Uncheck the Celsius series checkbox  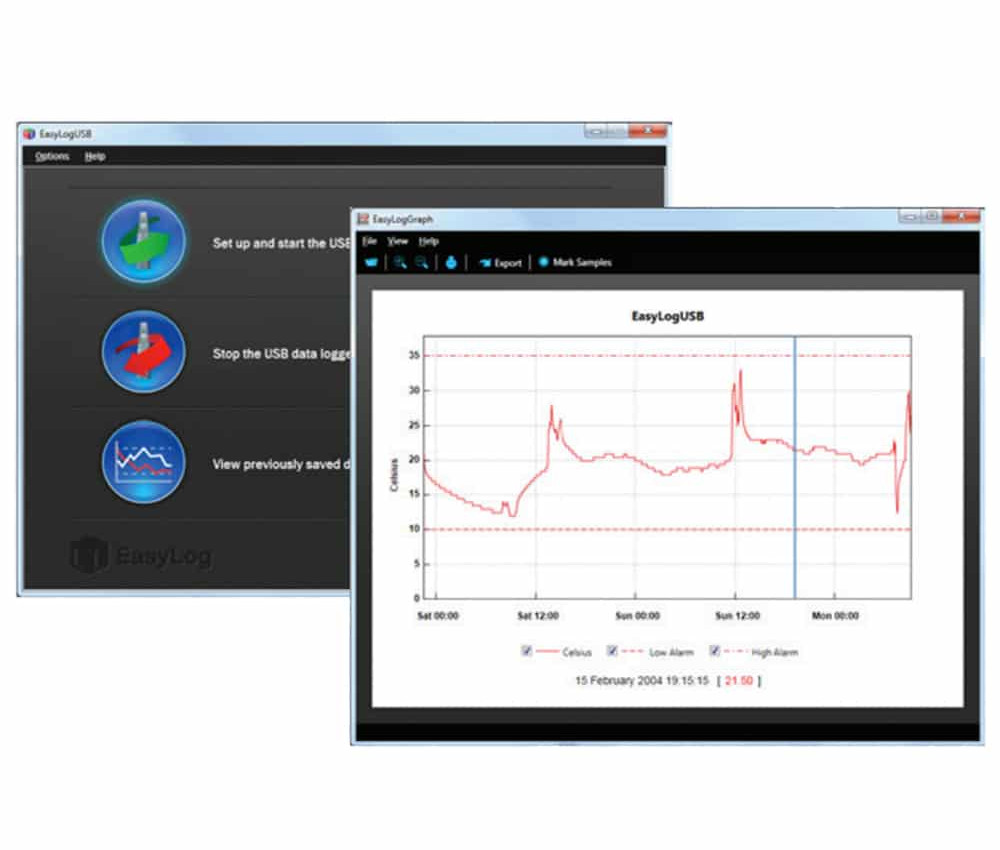pyautogui.click(x=526, y=651)
